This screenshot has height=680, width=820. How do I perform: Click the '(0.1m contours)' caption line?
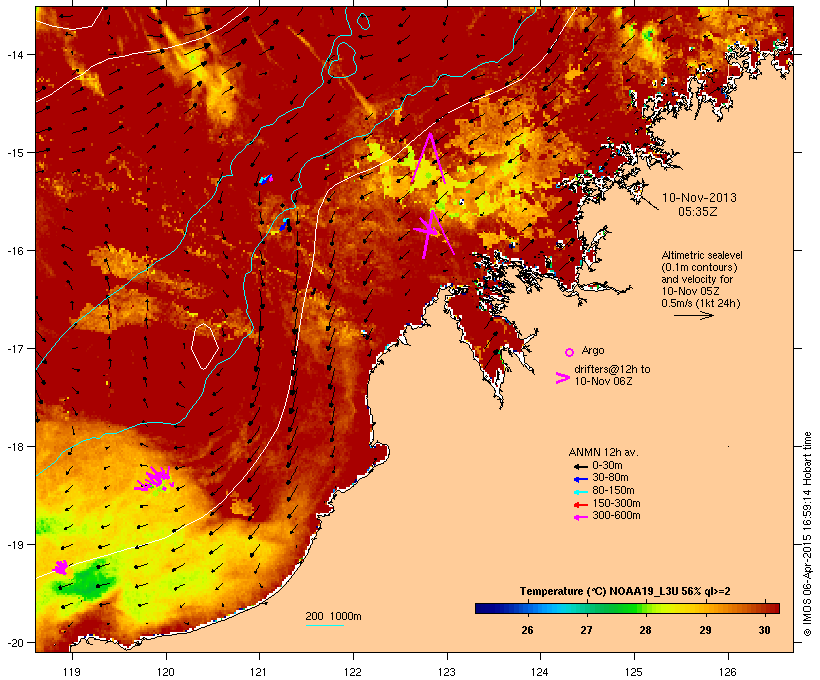[x=700, y=267]
